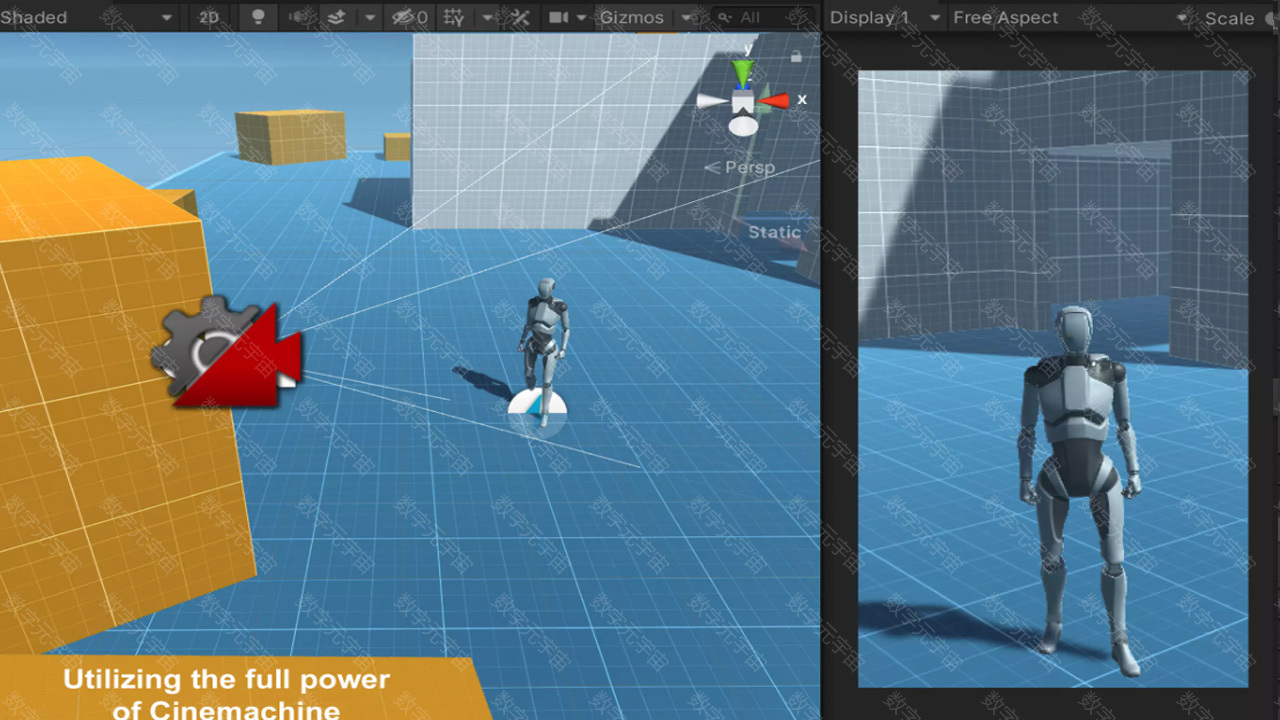Click the scene camera settings icon
The image size is (1280, 720).
pos(558,17)
